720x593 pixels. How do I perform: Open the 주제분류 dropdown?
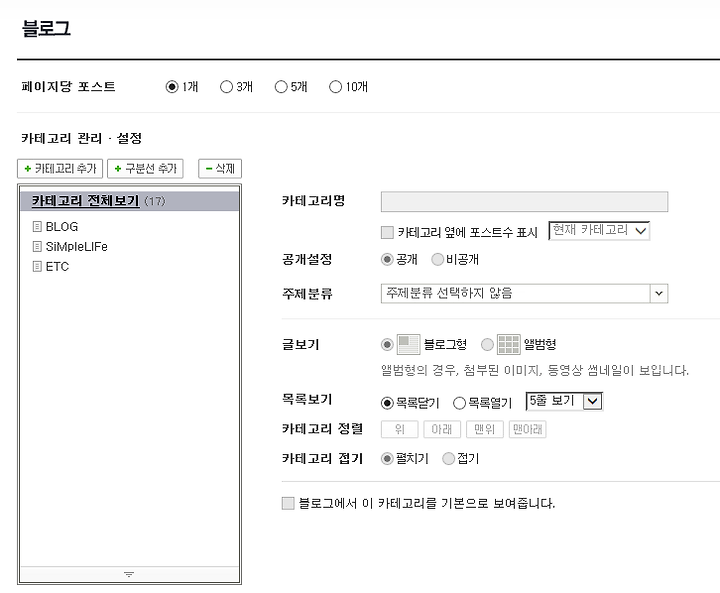[524, 294]
